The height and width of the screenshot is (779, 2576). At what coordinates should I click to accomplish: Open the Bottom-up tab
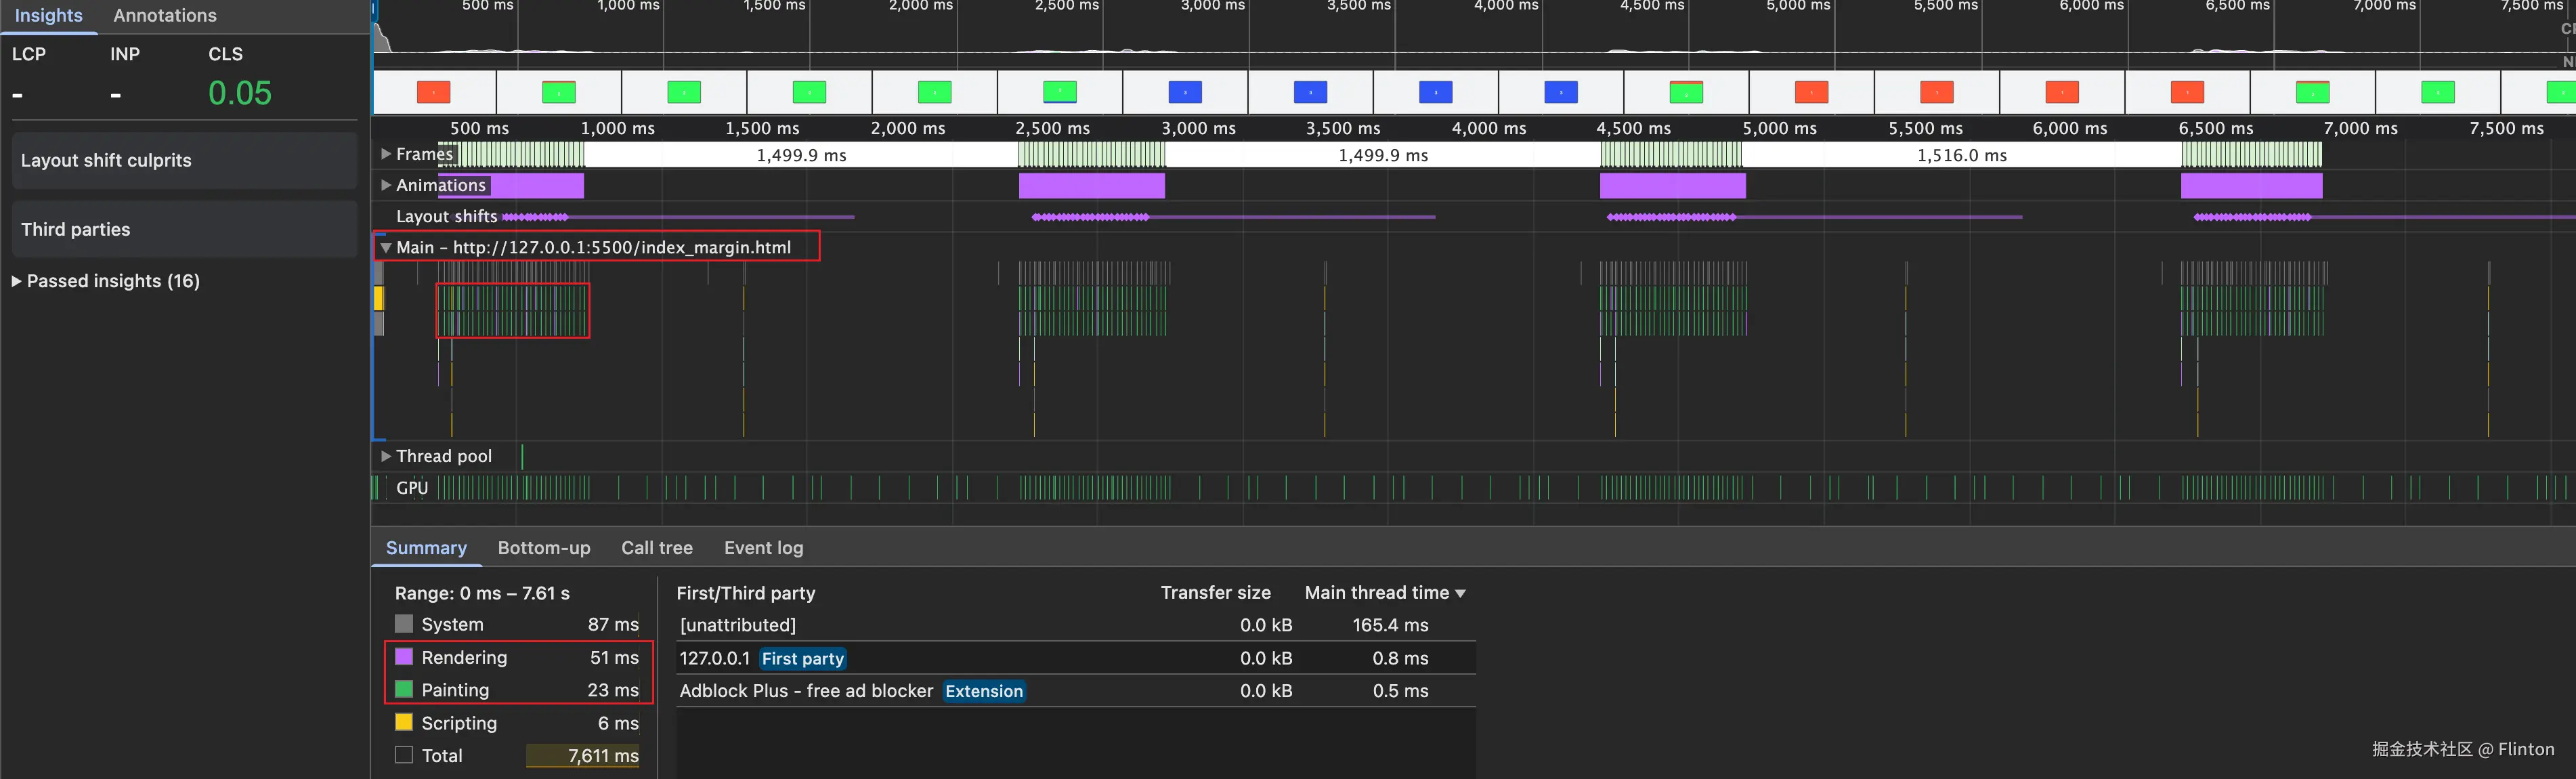543,548
